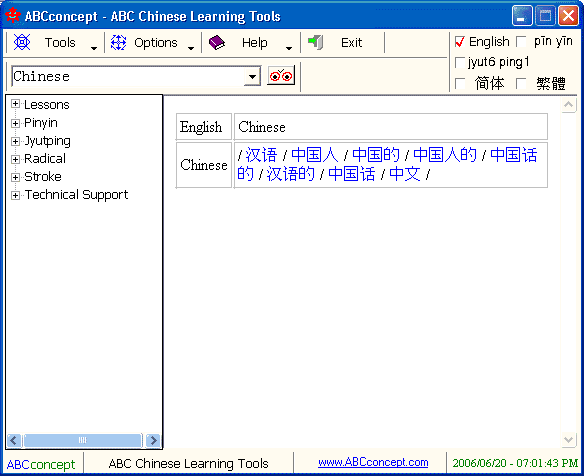Click the Tools atom icon
Image resolution: width=584 pixels, height=476 pixels.
coord(22,42)
